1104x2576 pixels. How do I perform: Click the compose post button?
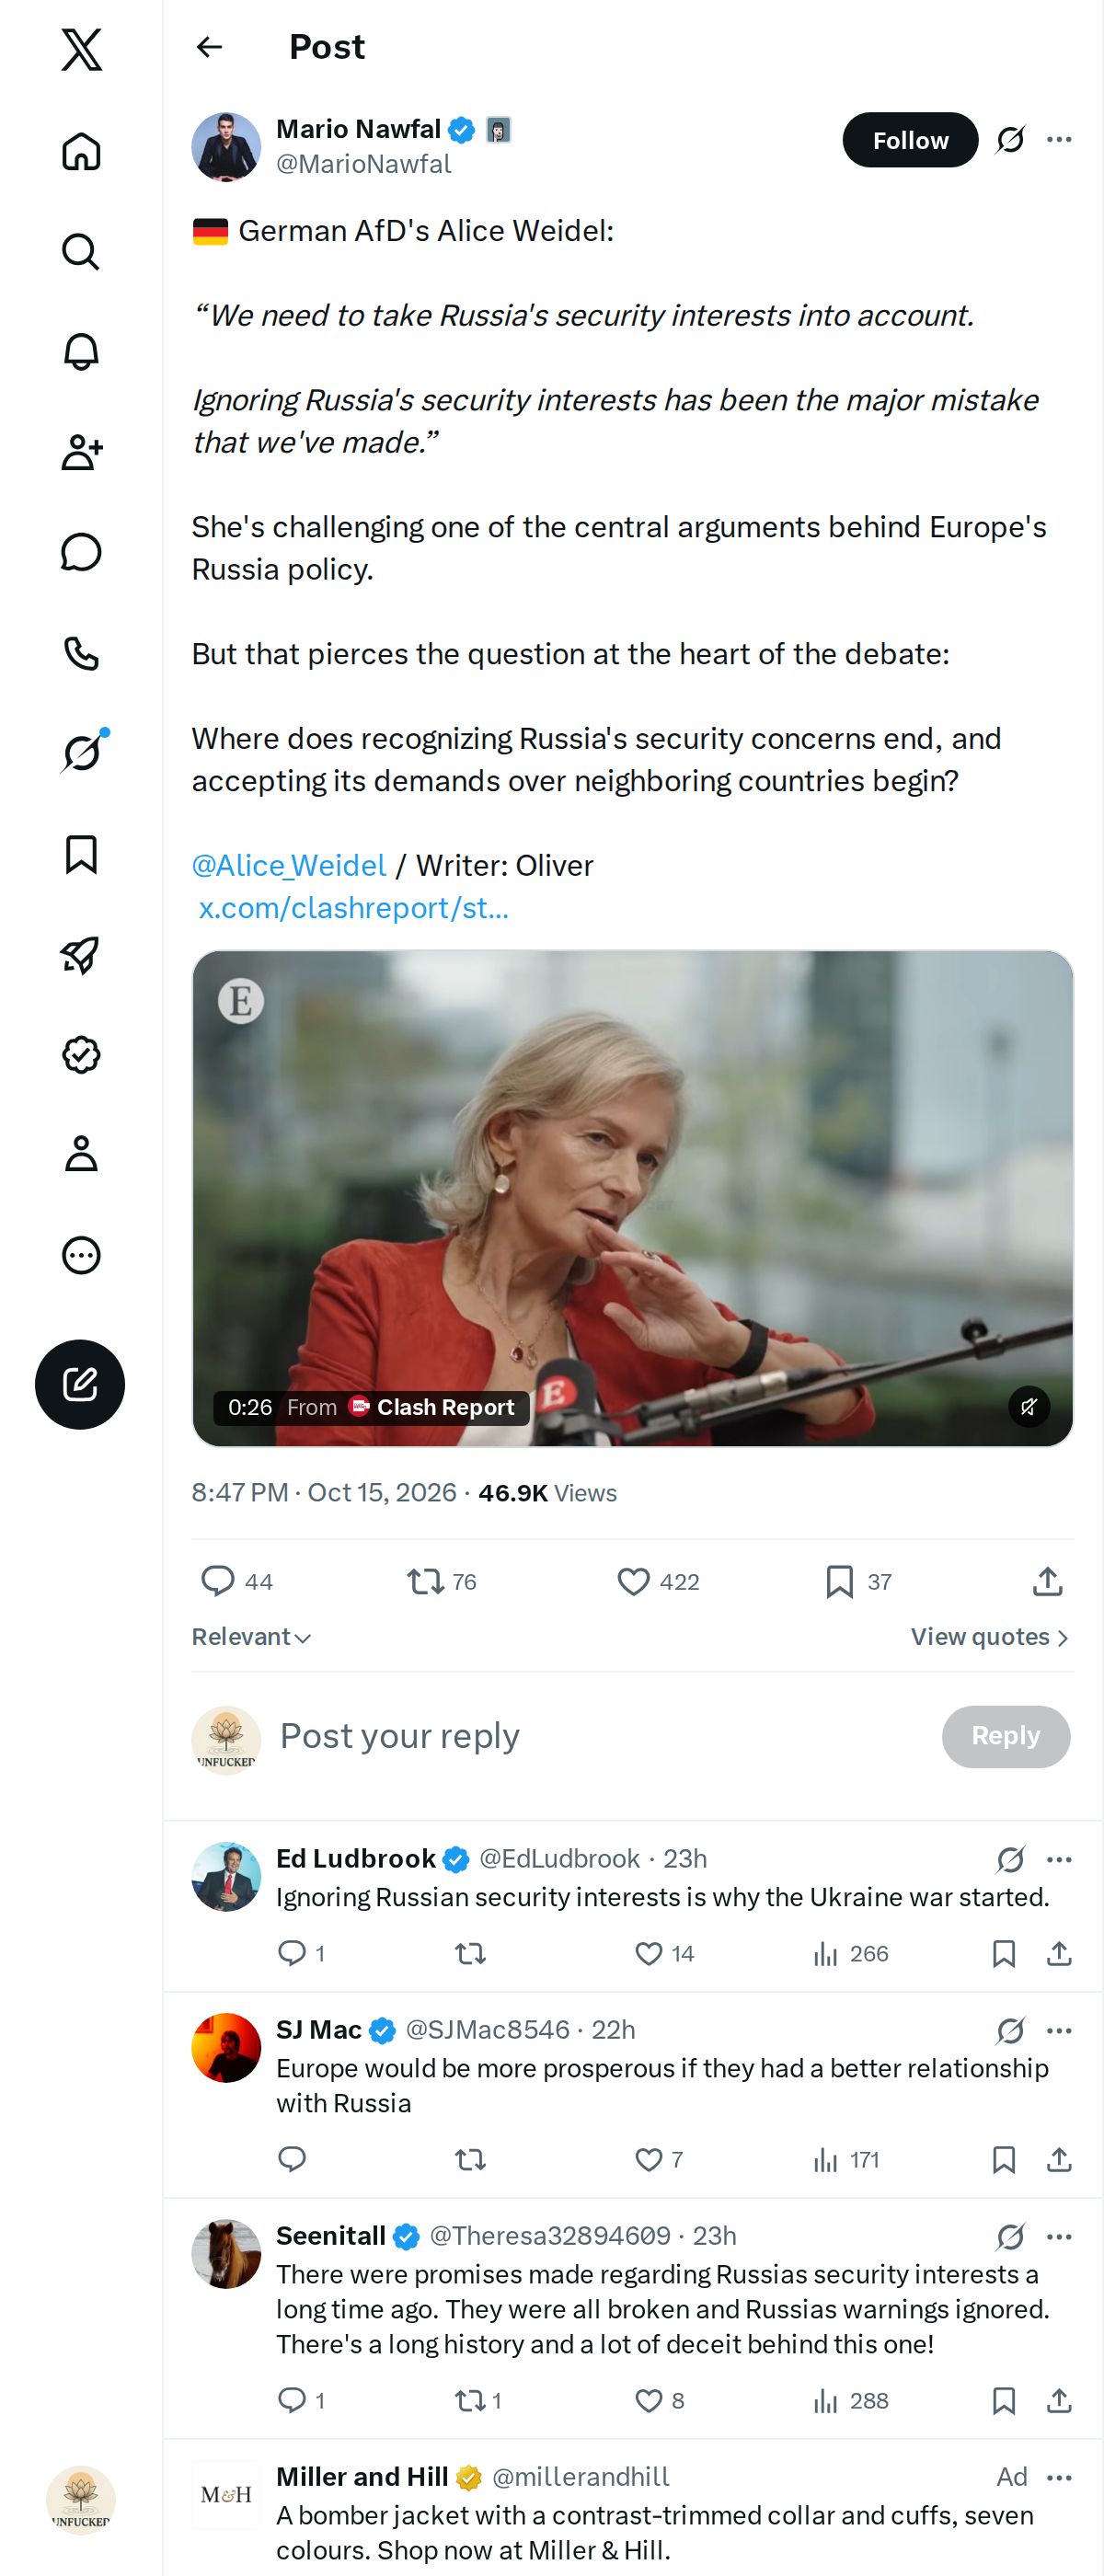pyautogui.click(x=80, y=1384)
